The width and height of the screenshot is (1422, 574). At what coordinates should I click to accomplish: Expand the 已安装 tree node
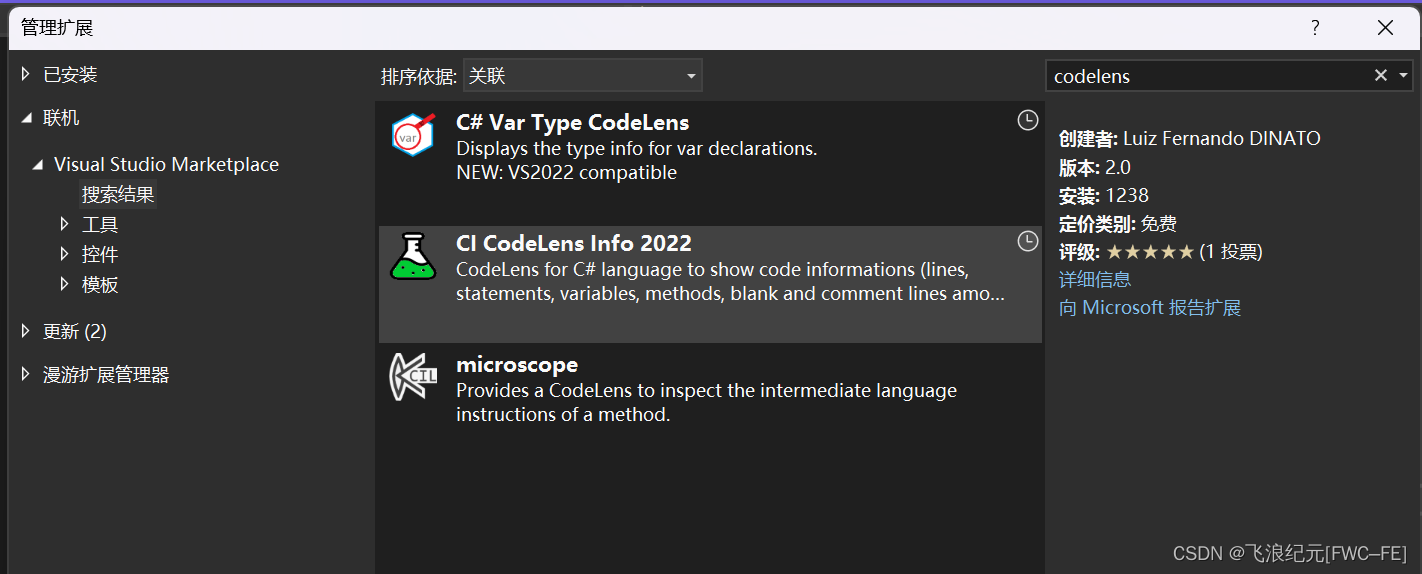click(x=27, y=74)
